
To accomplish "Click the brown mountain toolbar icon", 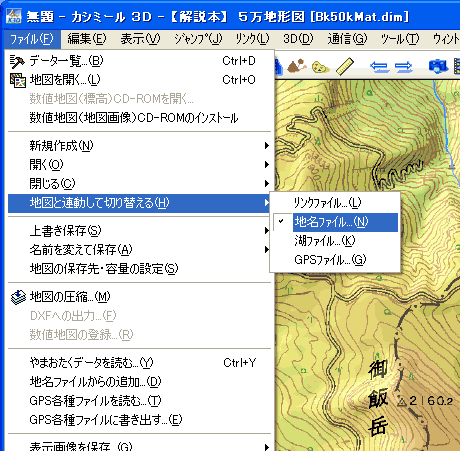I will [297, 66].
